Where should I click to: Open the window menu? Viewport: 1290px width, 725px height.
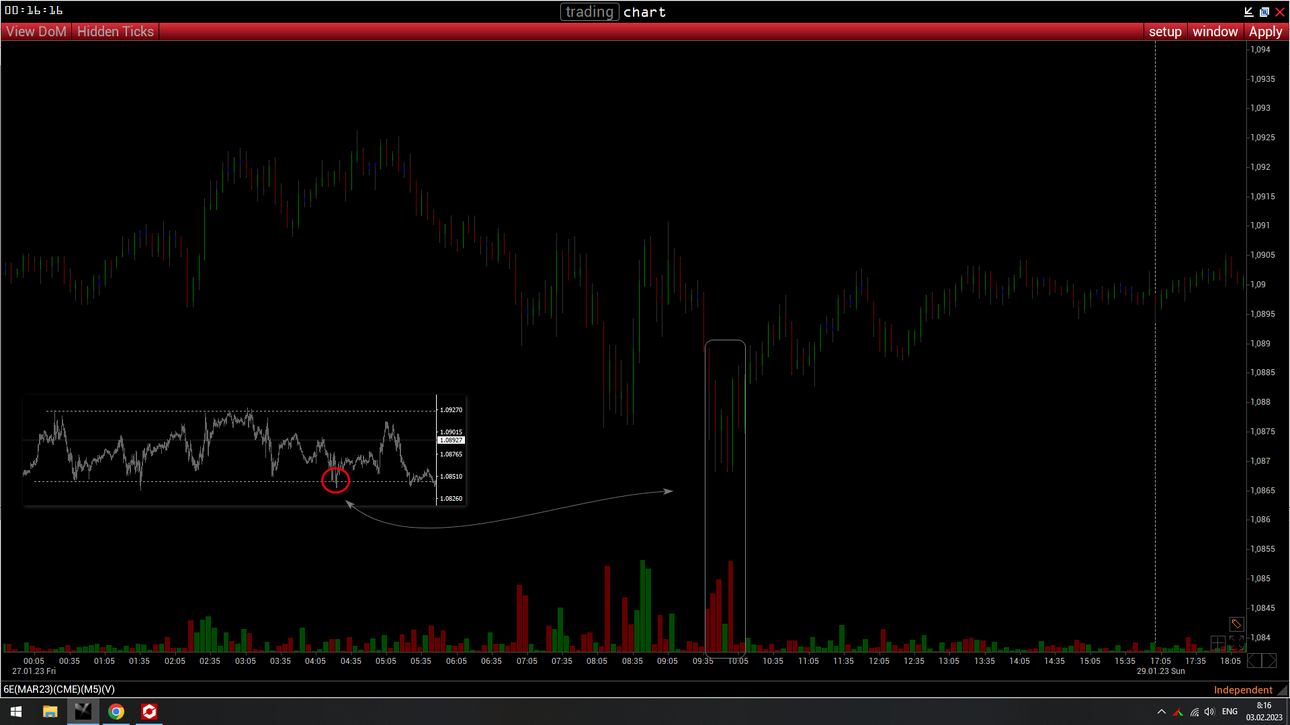pos(1215,32)
